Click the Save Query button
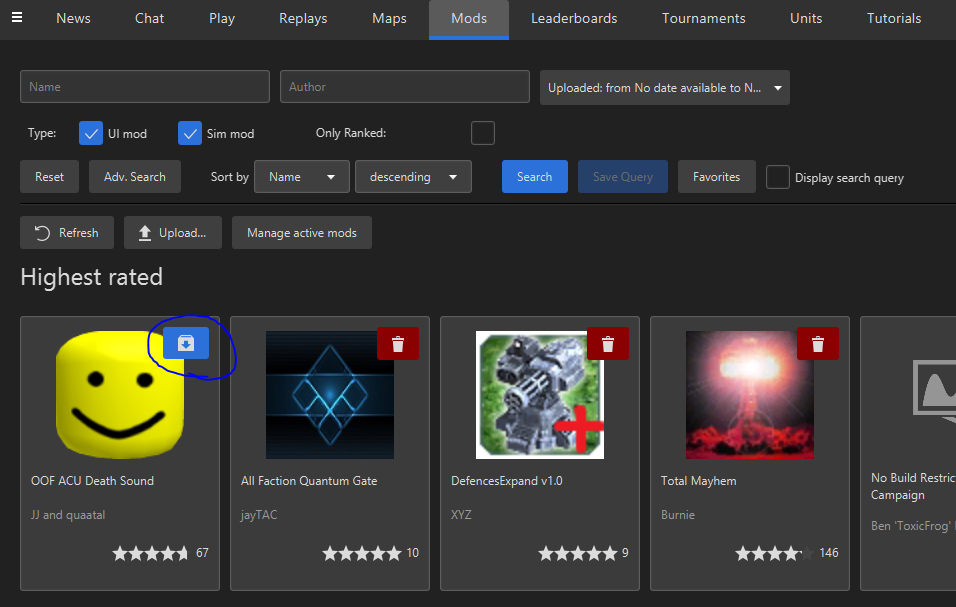Screen dimensions: 956x607 pyautogui.click(x=622, y=177)
